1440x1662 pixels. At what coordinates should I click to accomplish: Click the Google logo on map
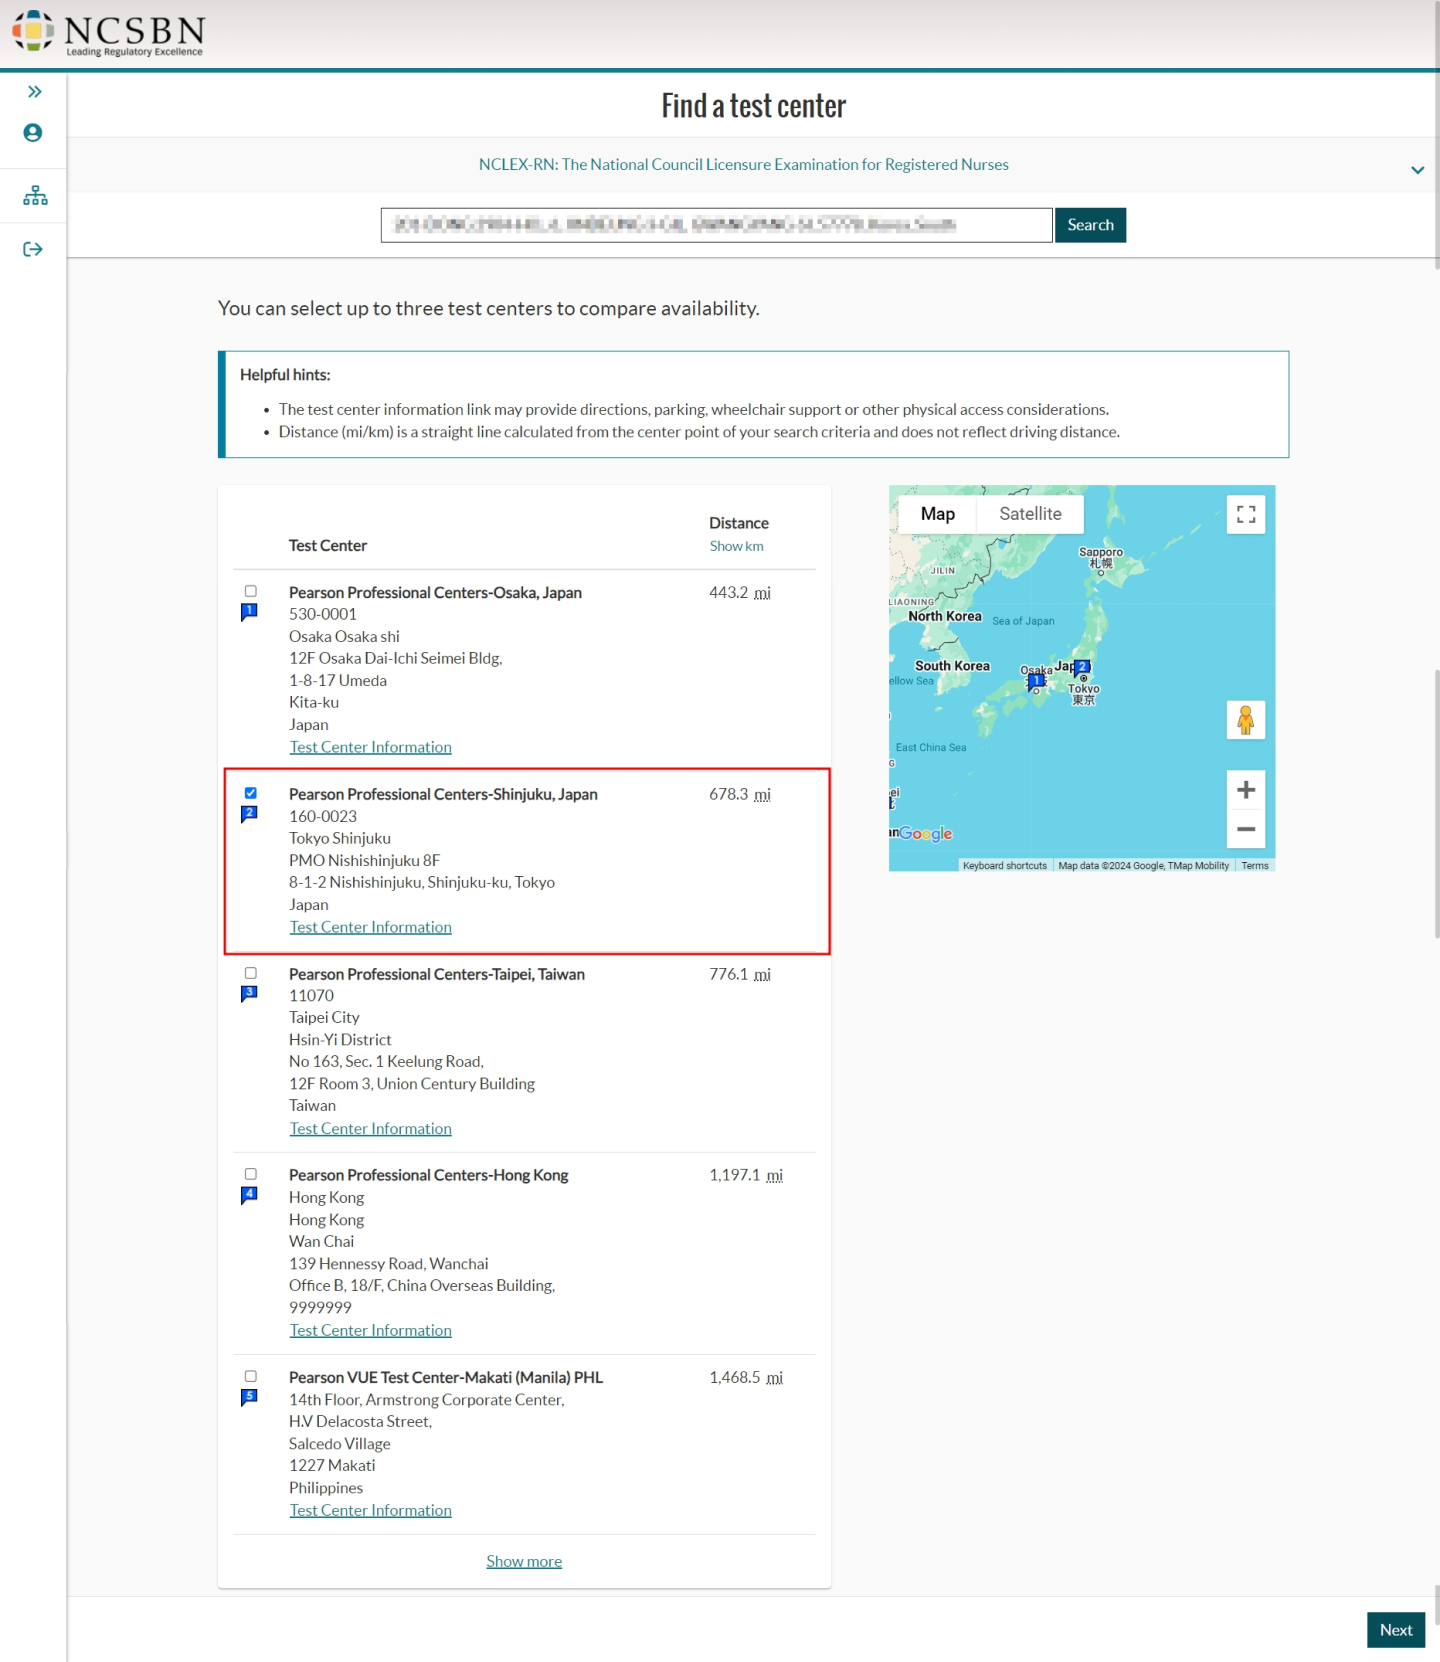coord(925,834)
